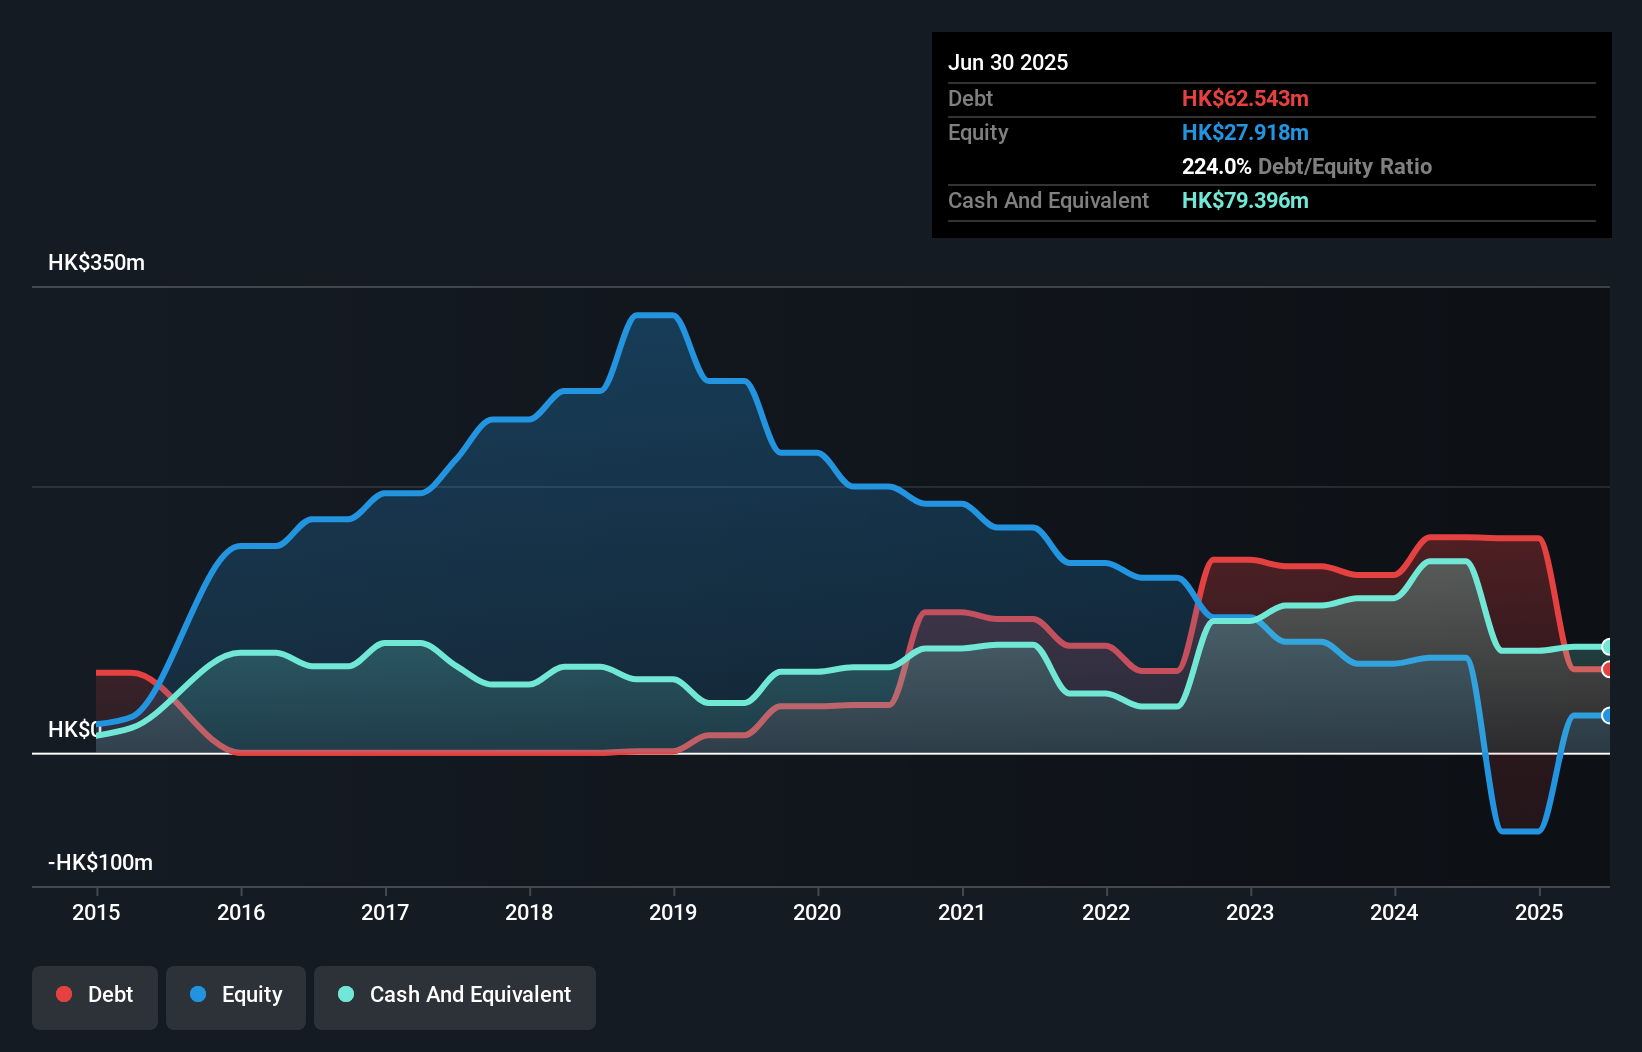Click the red Debt value HK$62.543m in tooltip
1642x1052 pixels.
click(x=1246, y=98)
